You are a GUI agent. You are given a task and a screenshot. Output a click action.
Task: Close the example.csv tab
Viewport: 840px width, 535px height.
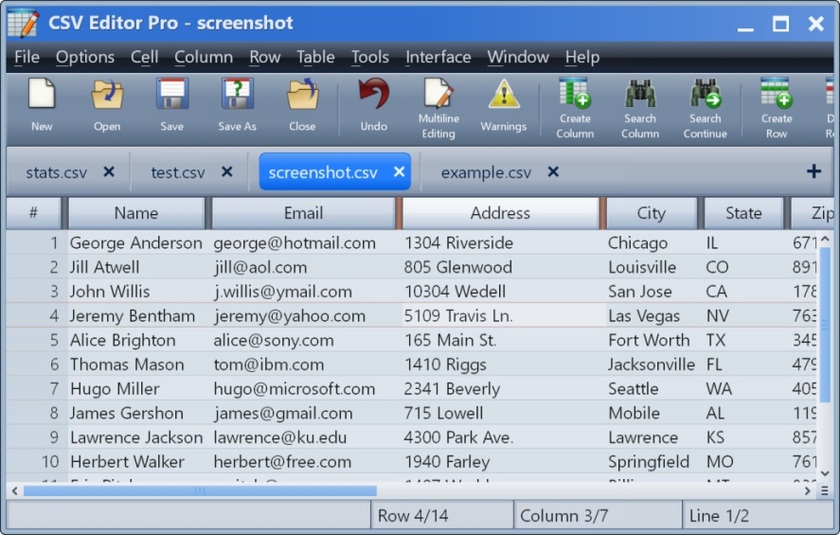[553, 172]
